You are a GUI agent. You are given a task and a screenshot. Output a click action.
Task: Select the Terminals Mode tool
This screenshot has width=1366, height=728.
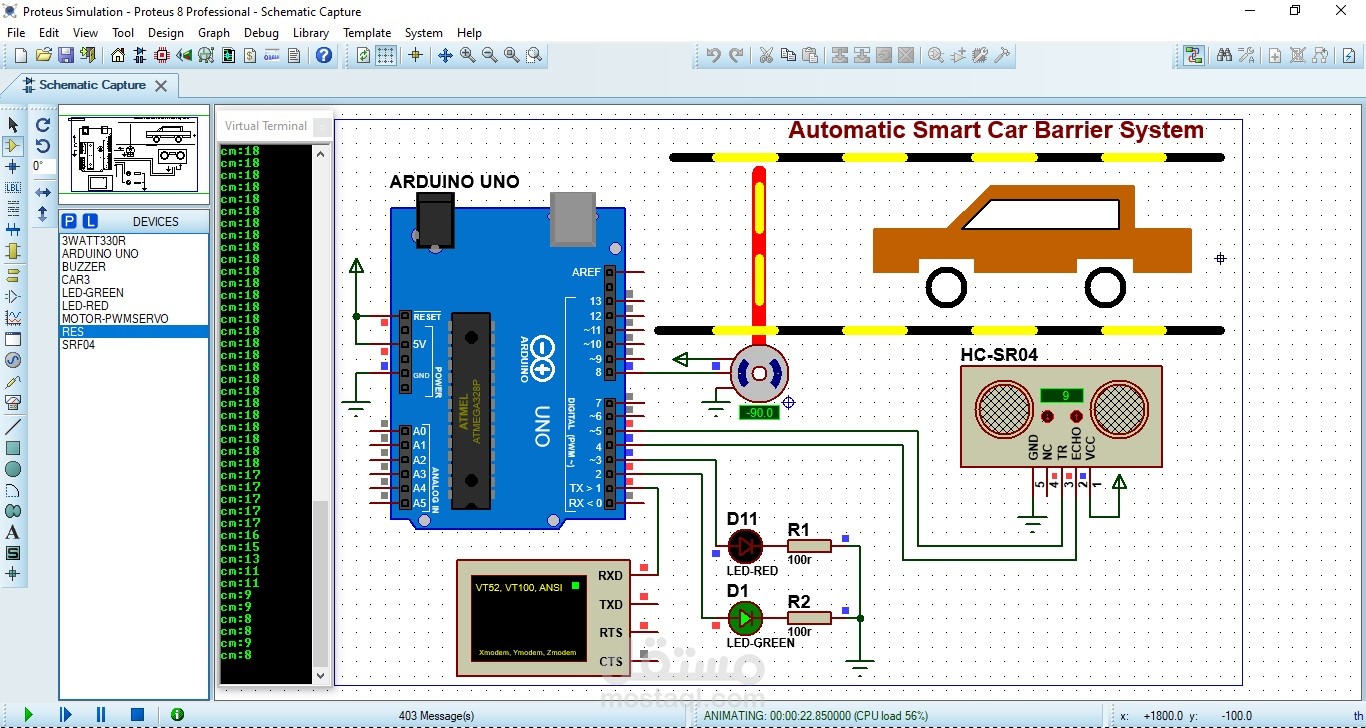[x=13, y=275]
